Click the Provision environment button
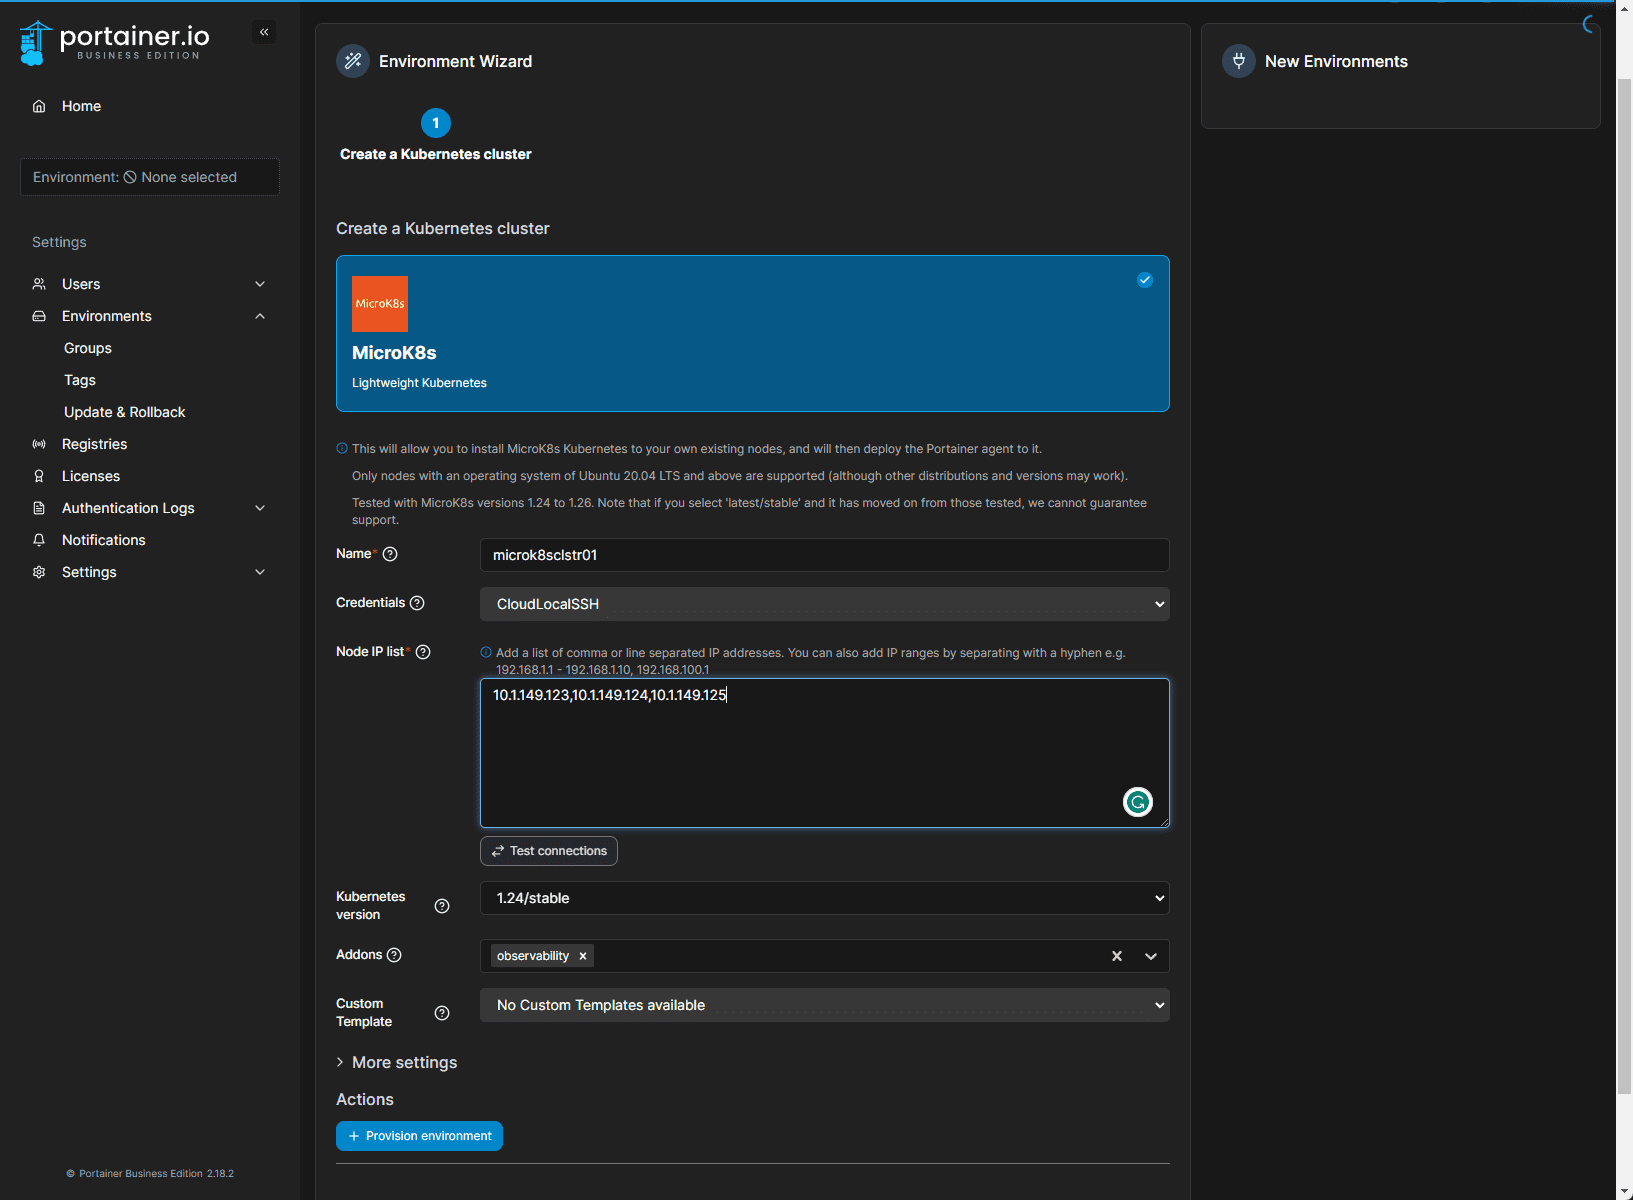1633x1200 pixels. click(x=419, y=1136)
